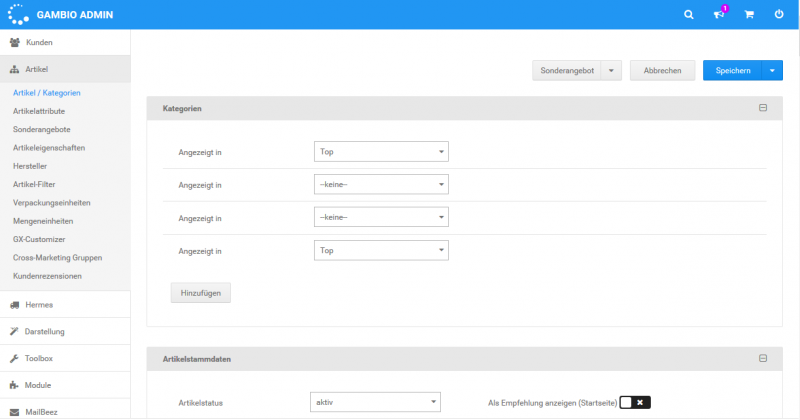Expand the Speichern button dropdown arrow
The height and width of the screenshot is (420, 800).
click(x=772, y=71)
